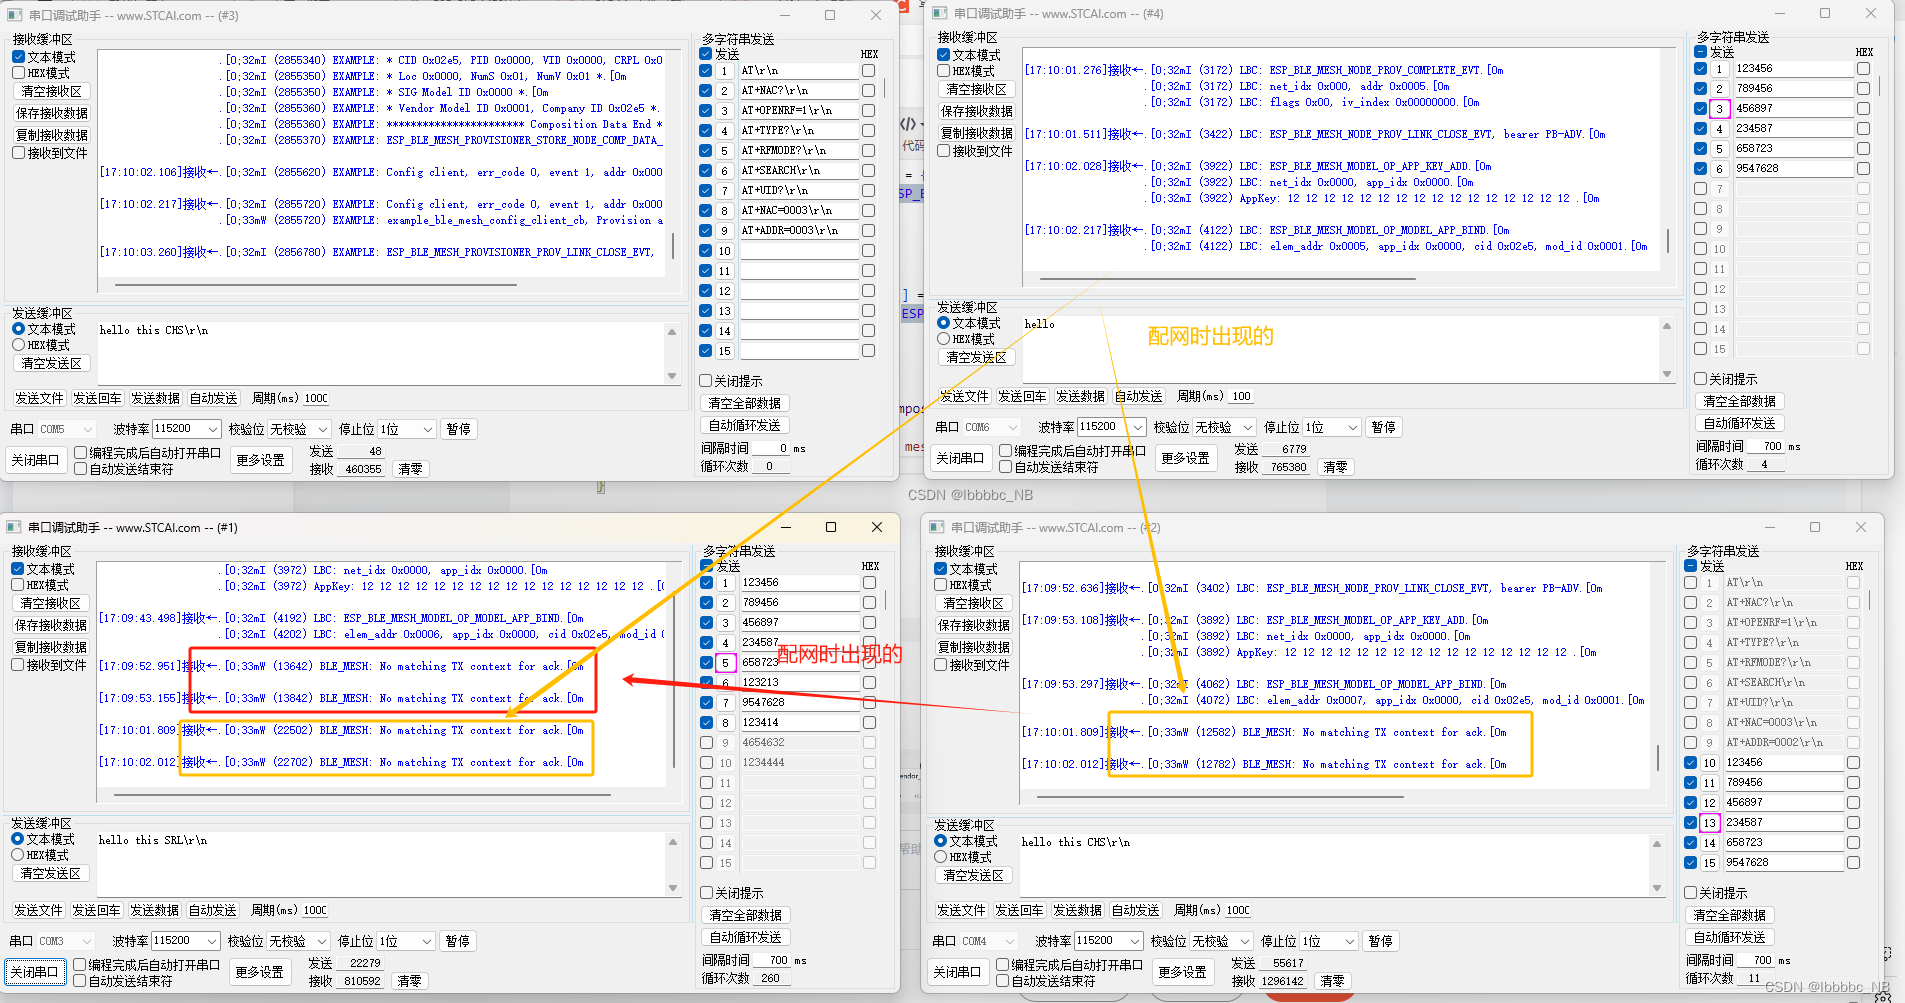Check 接收到文件 option in window #4
Screen dimensions: 1905x1003
943,150
